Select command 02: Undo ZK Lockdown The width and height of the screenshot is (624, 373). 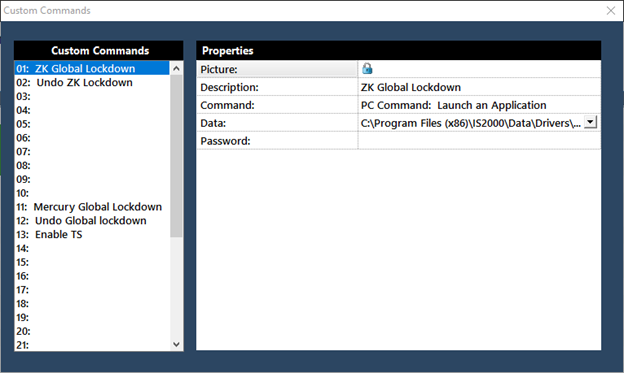tap(92, 82)
